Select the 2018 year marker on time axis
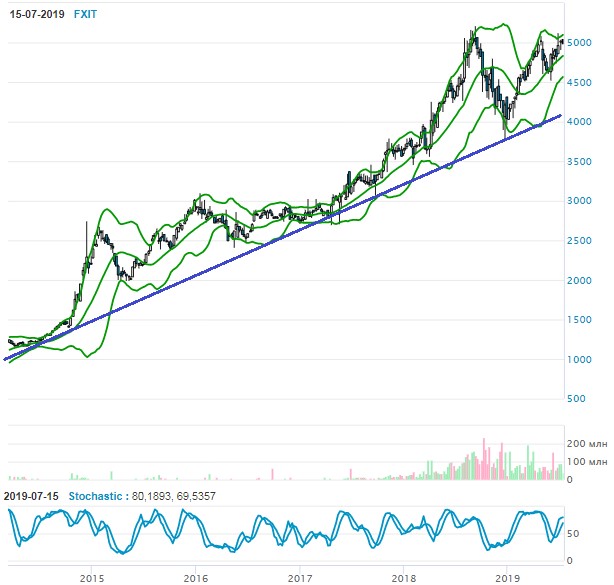The width and height of the screenshot is (614, 585). tap(404, 577)
